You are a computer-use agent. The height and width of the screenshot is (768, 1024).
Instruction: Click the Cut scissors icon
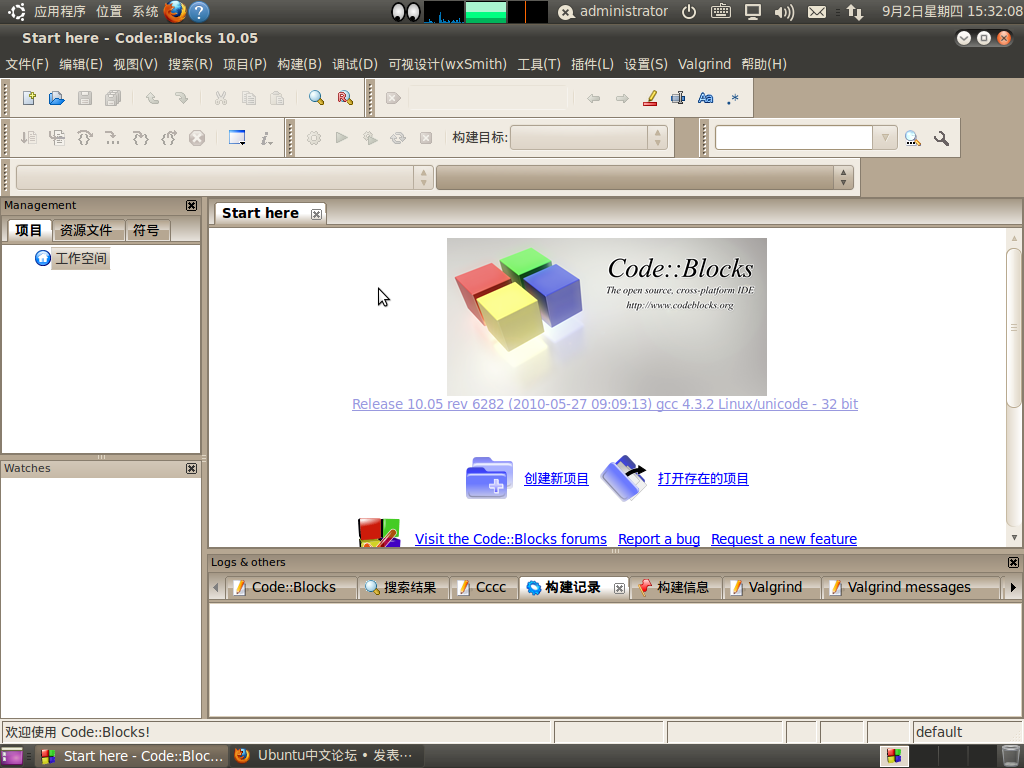[221, 98]
